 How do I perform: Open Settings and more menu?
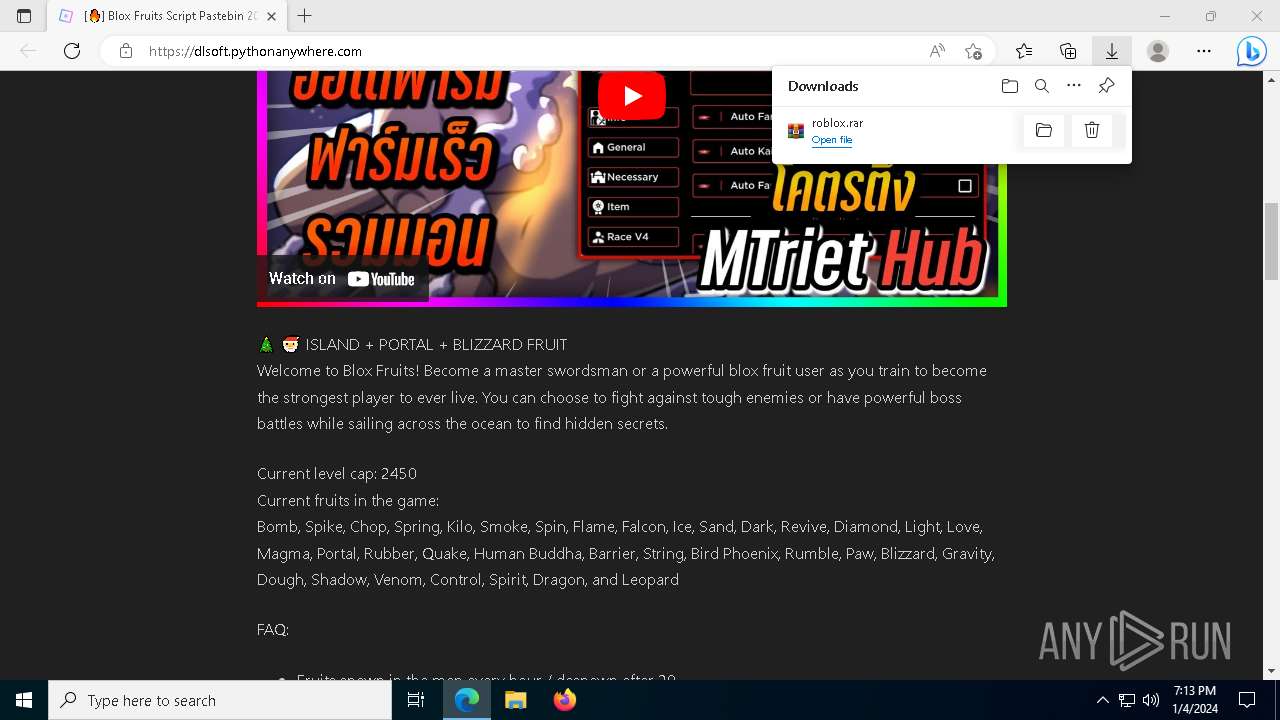click(1204, 51)
